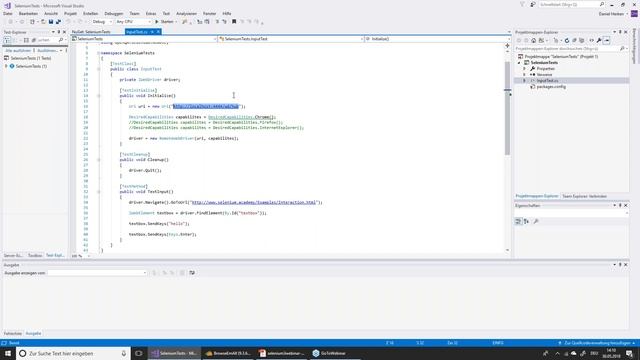Click 'Alle ausführen' in Test-Explorer
The image size is (640, 360).
[18, 51]
